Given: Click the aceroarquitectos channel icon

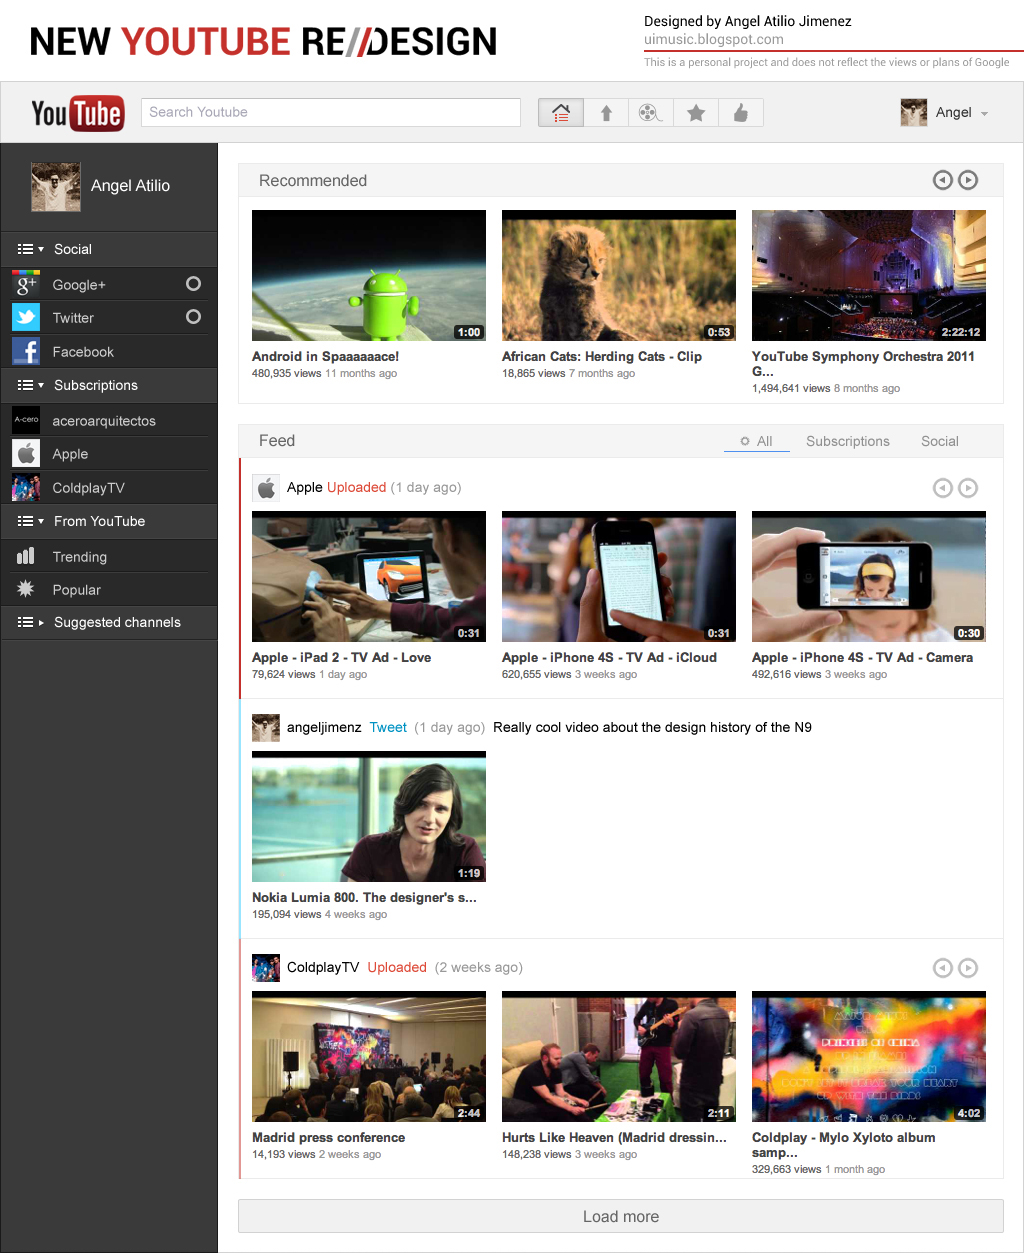Looking at the screenshot, I should tap(26, 420).
